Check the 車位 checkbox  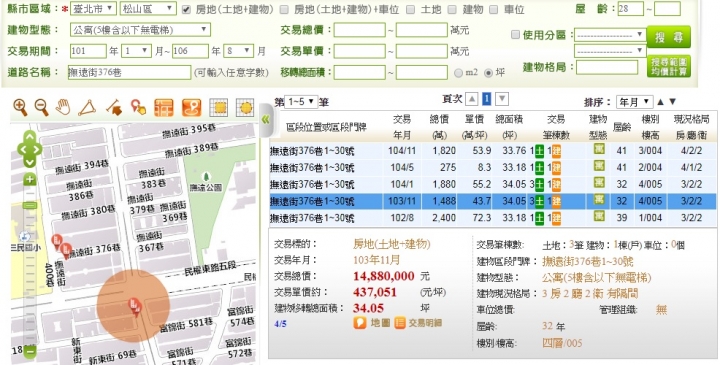pyautogui.click(x=494, y=10)
